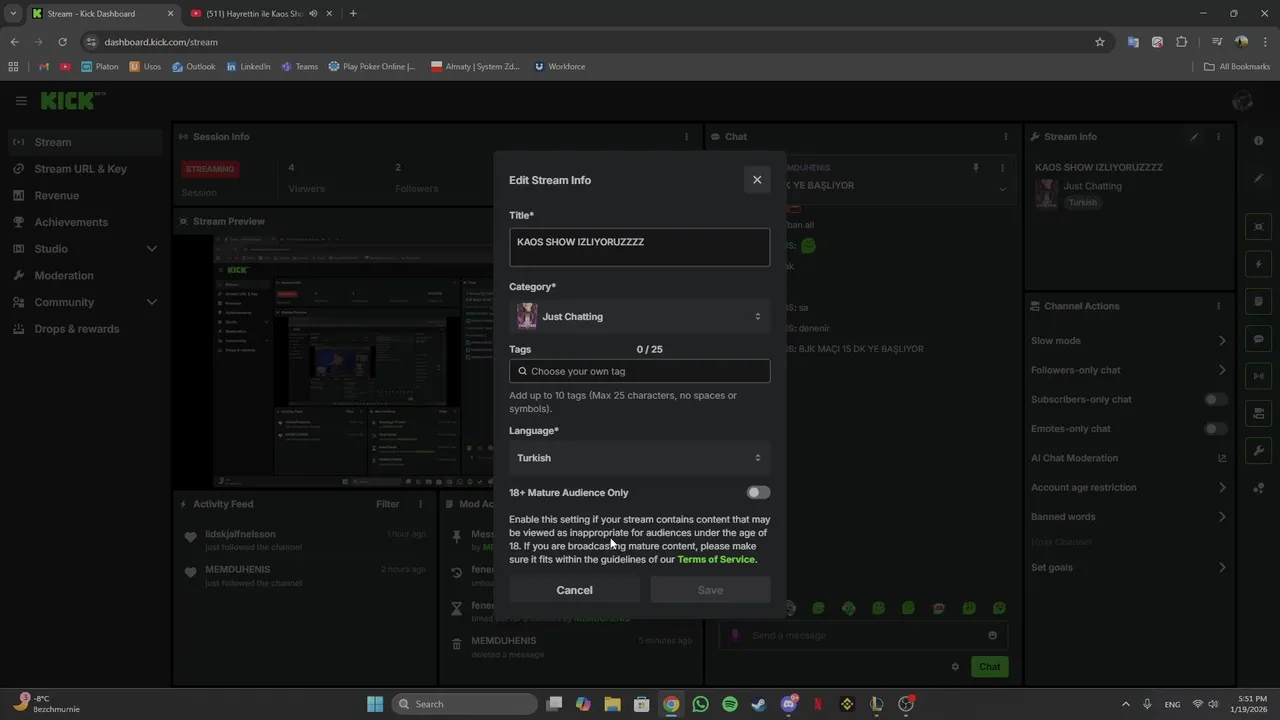
Task: Expand Banned words option
Action: click(x=1129, y=517)
